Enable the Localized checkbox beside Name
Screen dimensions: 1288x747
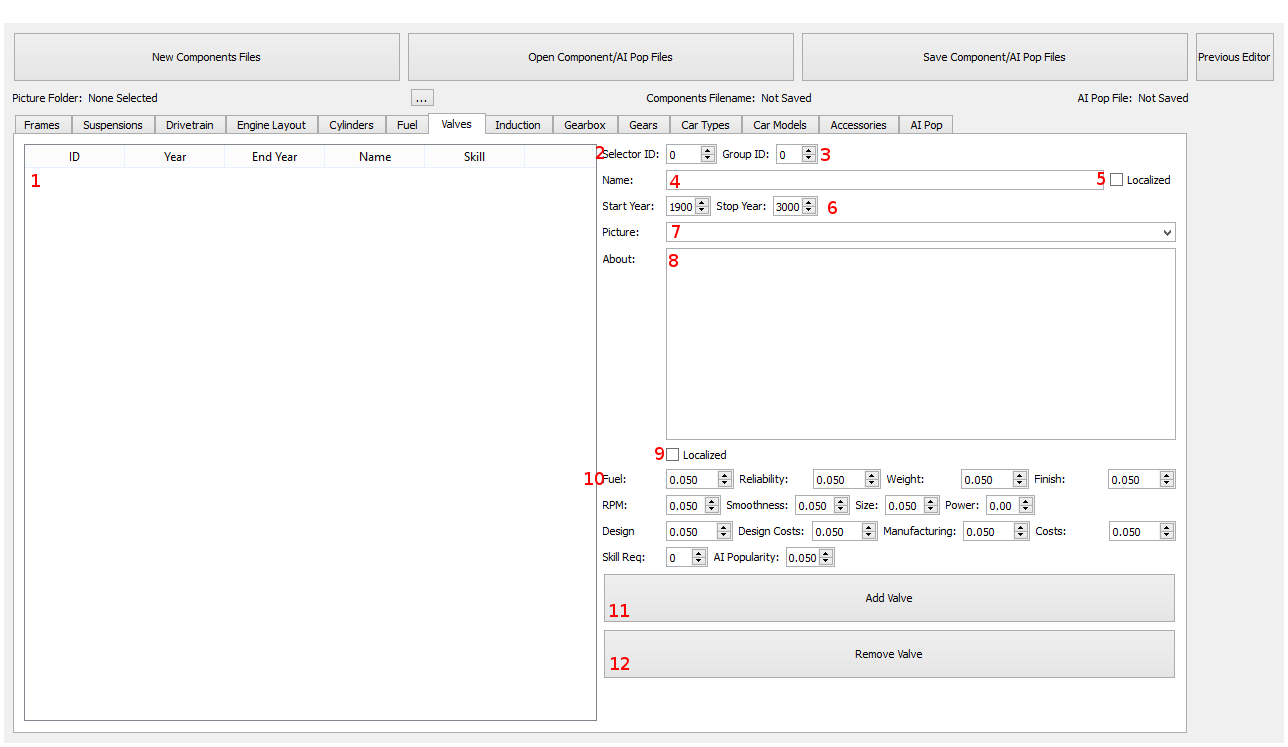(x=1116, y=180)
